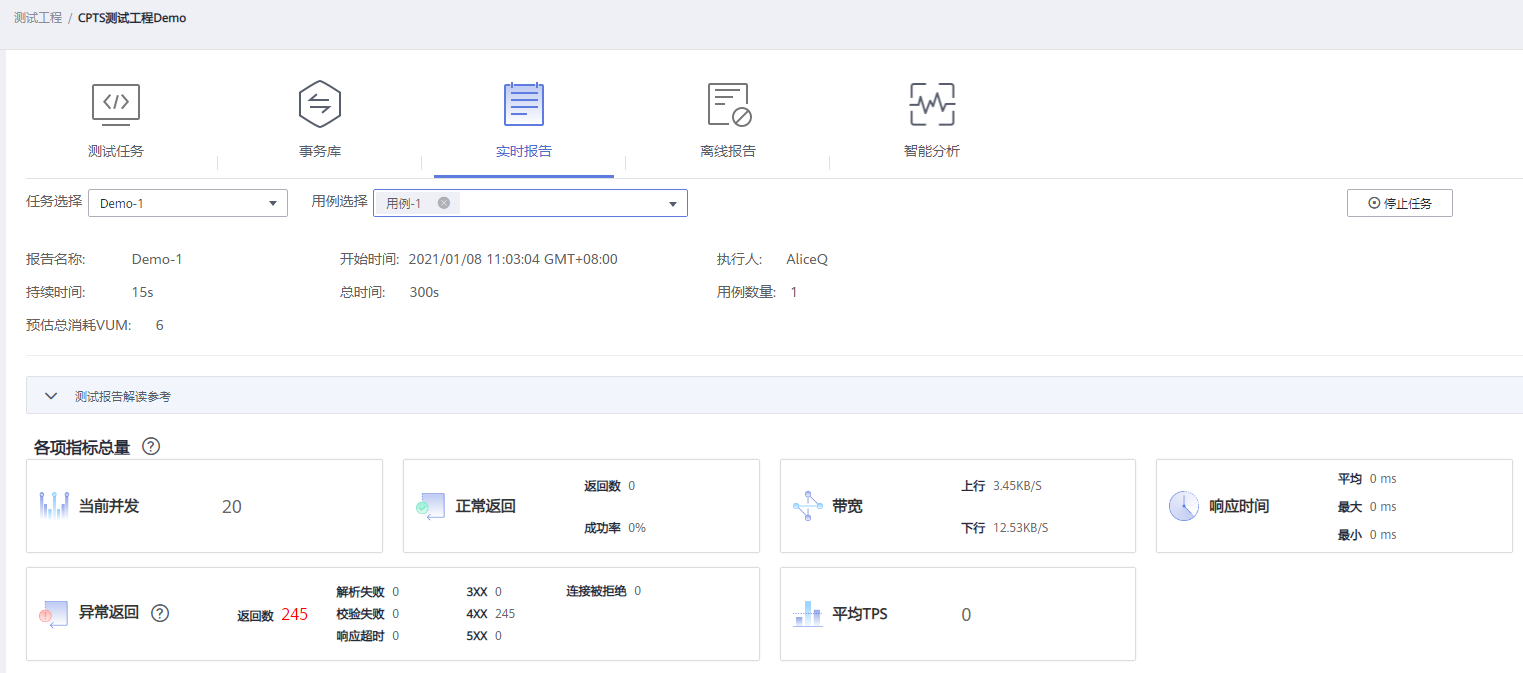Click the 解析失败 label
The image size is (1523, 673).
360,591
